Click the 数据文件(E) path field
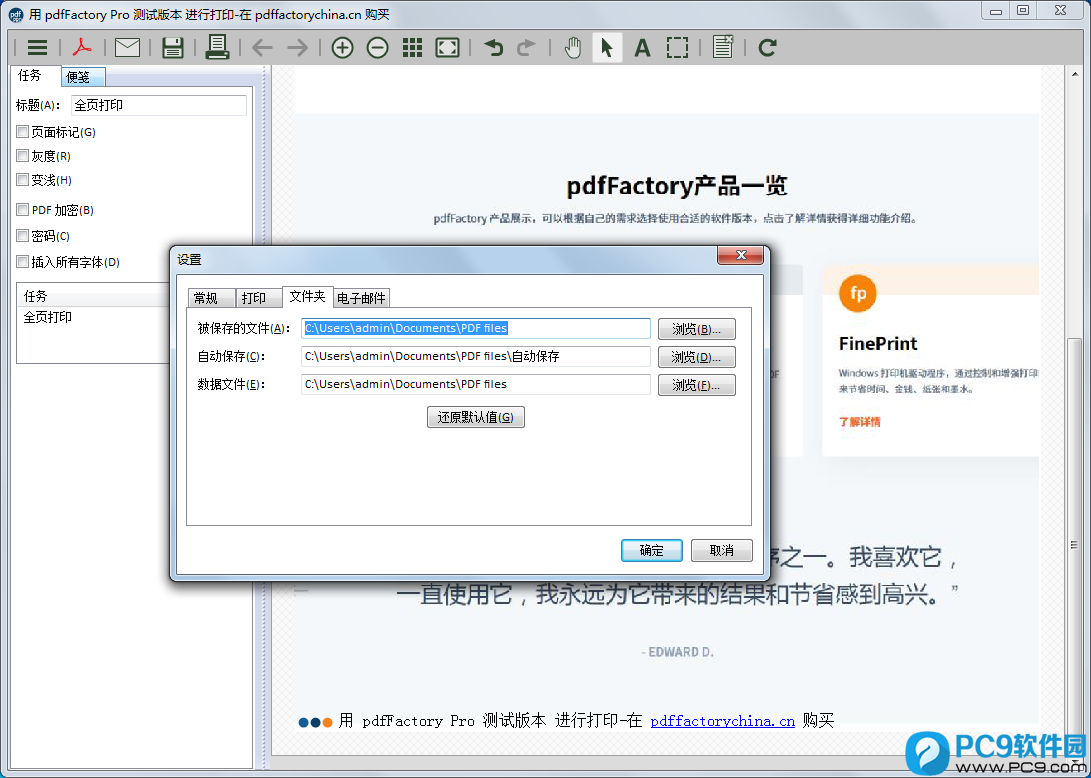The image size is (1091, 778). (x=476, y=384)
